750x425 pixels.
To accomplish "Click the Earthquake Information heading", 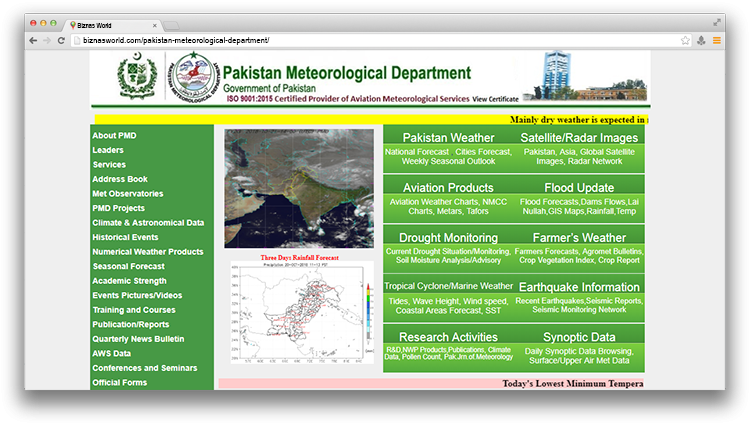I will click(579, 286).
